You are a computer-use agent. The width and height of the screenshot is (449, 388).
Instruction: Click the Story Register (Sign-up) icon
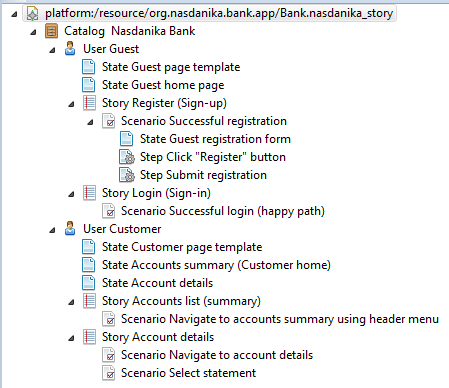[89, 103]
